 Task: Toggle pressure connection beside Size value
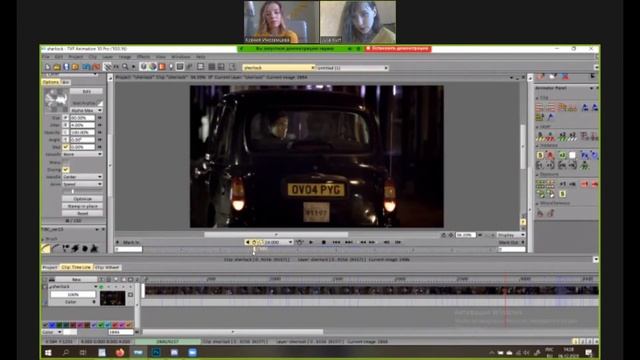coord(66,118)
